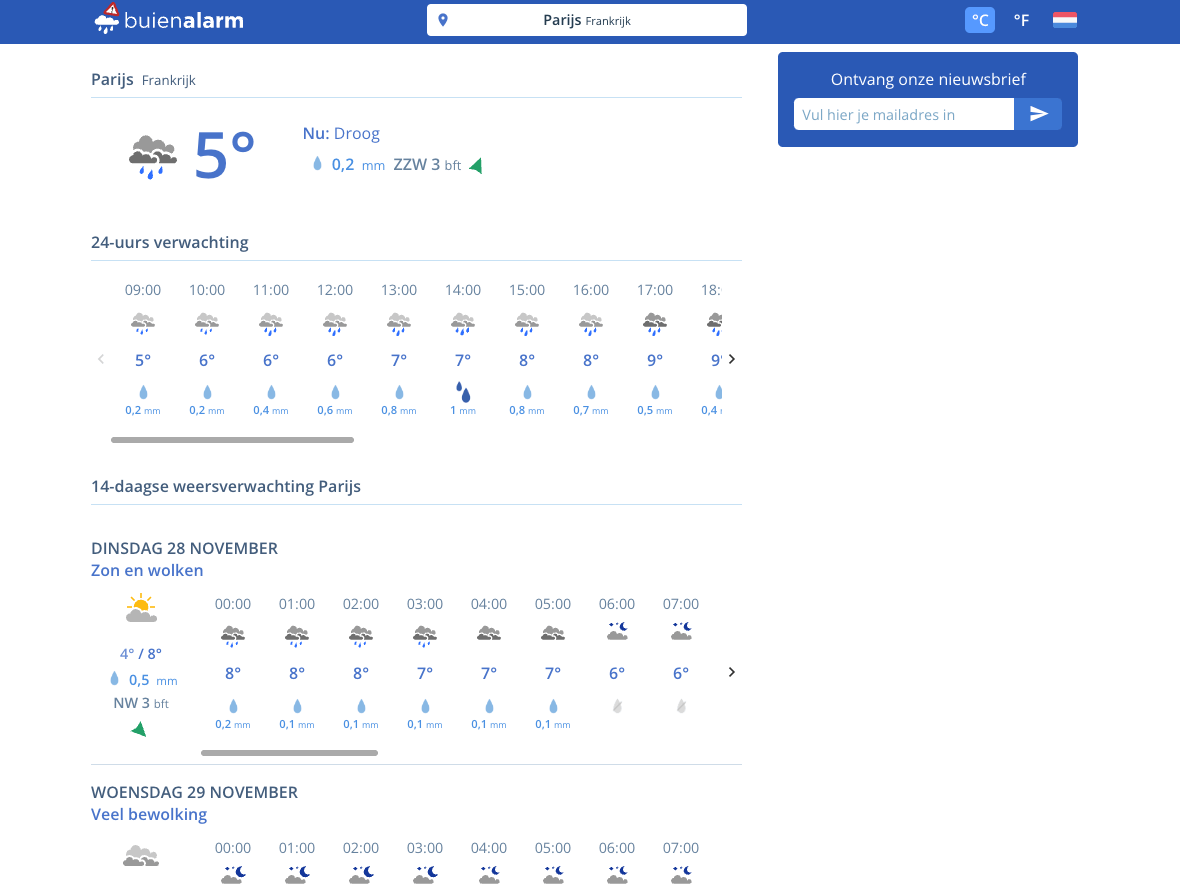The width and height of the screenshot is (1180, 886).
Task: Click the Veel bewolking link
Action: tap(149, 814)
